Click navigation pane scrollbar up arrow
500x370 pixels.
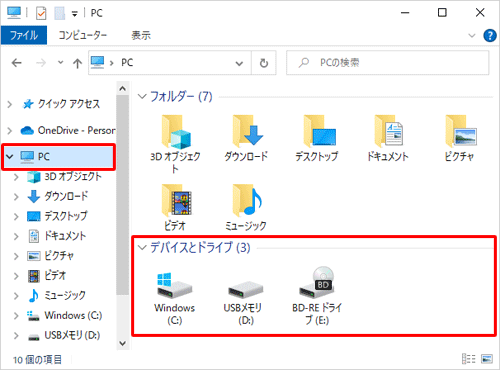pyautogui.click(x=123, y=89)
